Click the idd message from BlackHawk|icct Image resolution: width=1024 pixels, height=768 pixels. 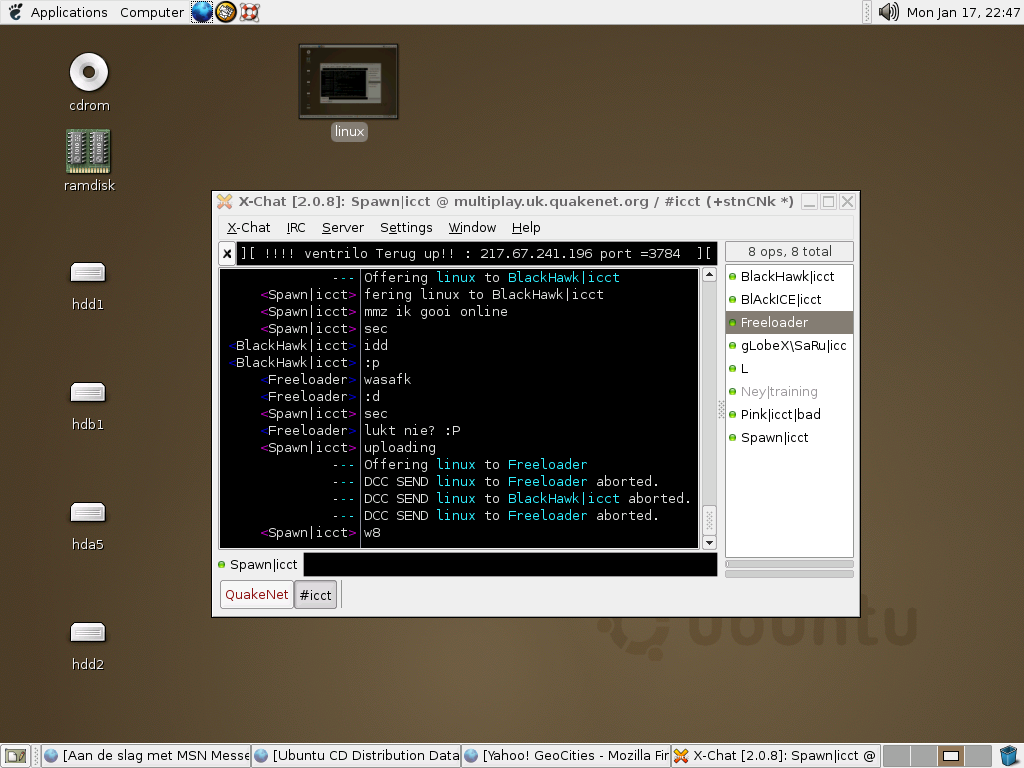click(x=376, y=345)
